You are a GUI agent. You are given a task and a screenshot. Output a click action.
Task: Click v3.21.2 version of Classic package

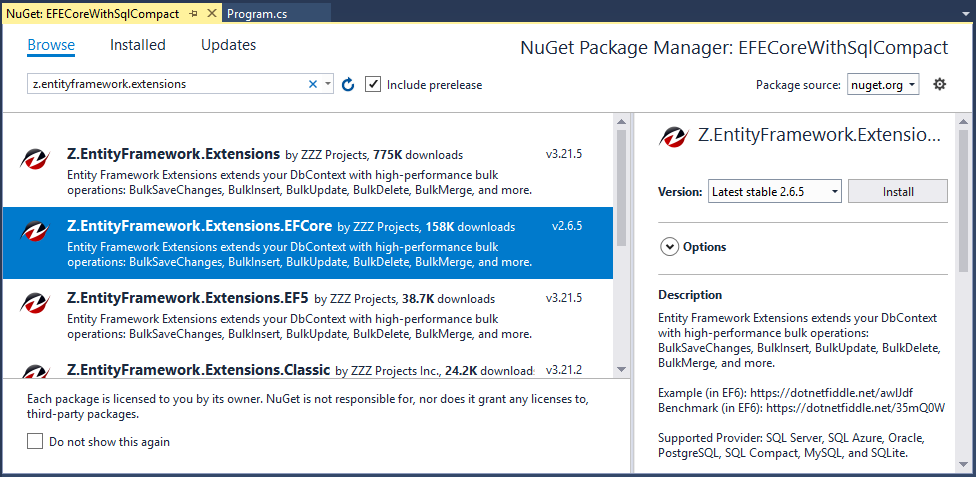[564, 370]
